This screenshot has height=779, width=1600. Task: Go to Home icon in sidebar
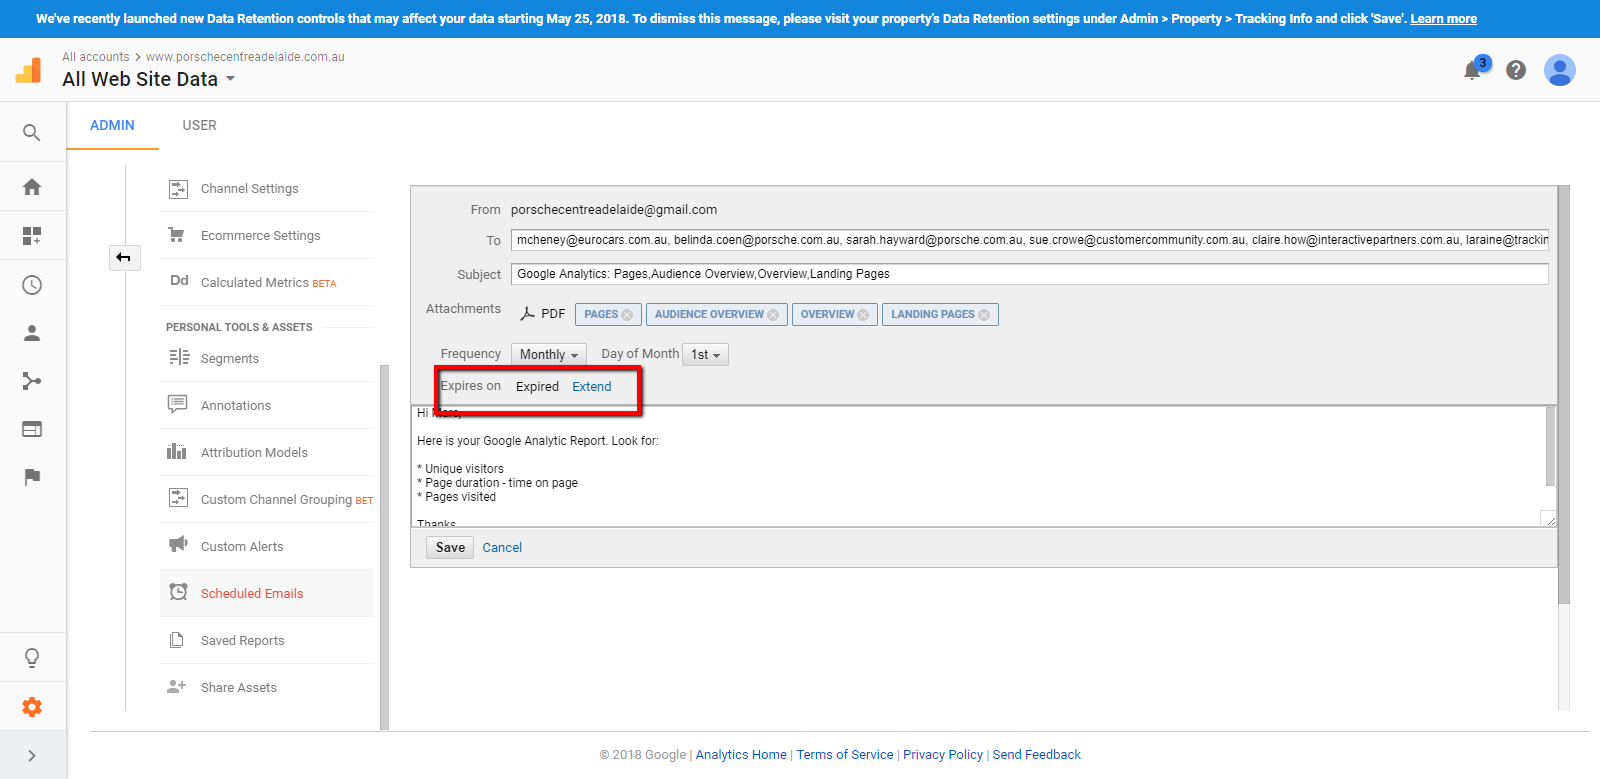(x=32, y=187)
